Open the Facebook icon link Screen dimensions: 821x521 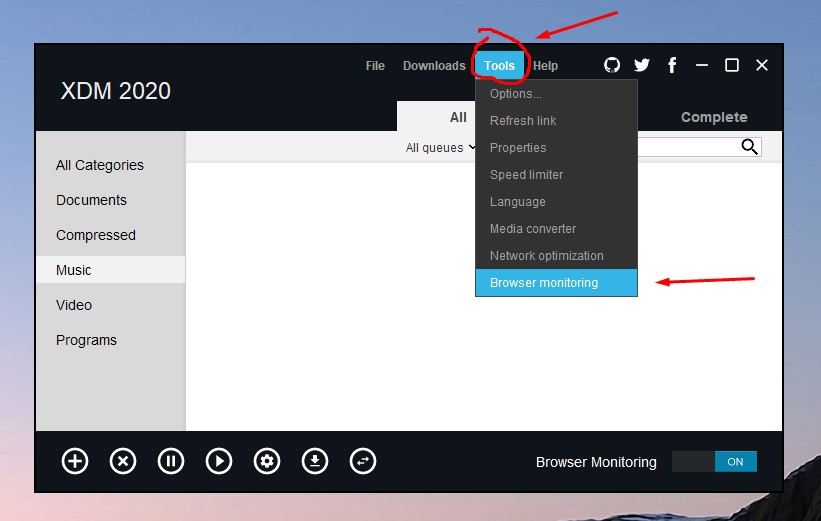point(672,65)
